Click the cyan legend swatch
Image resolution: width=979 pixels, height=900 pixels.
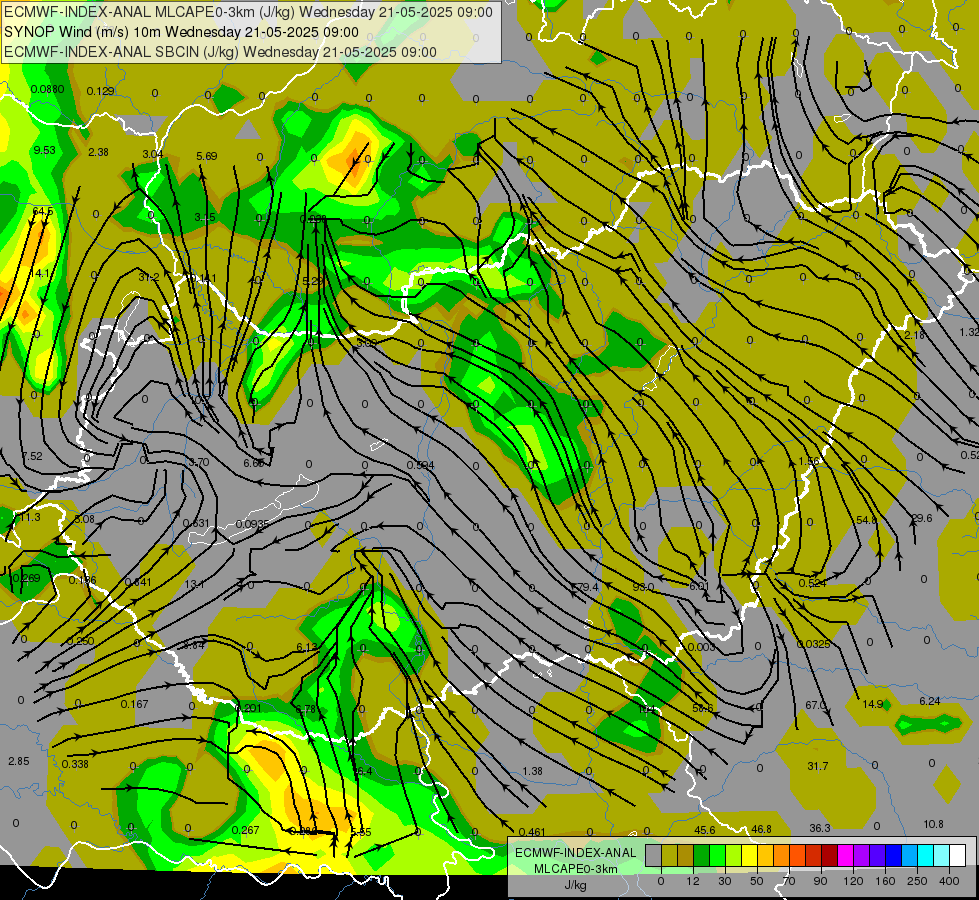[926, 855]
